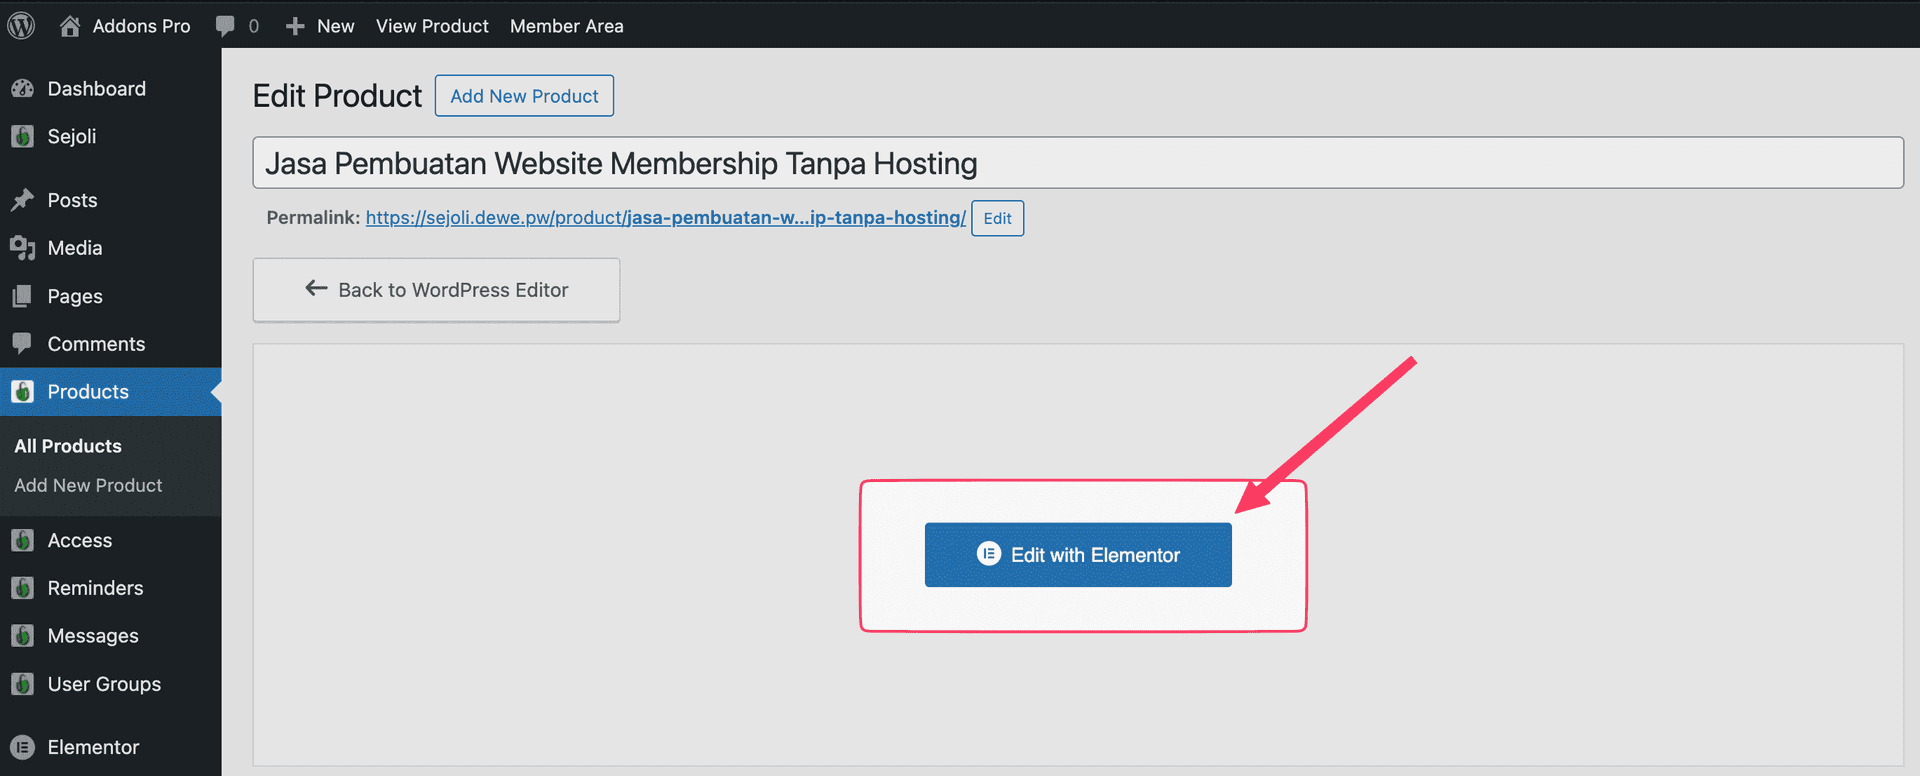Click the Dashboard gauge icon
Screen dimensions: 1920x776
point(22,89)
